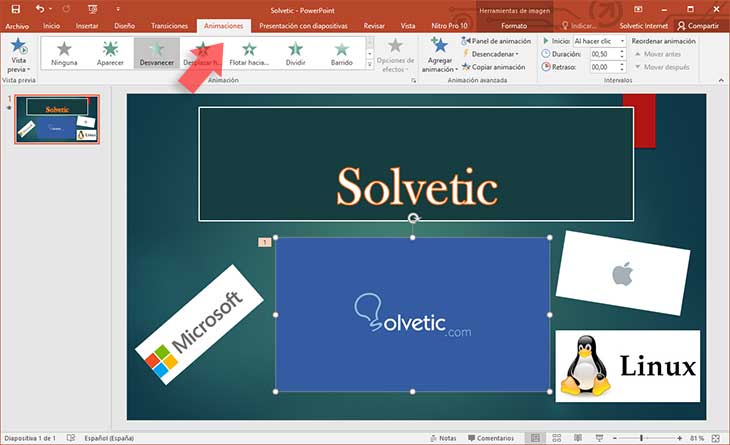Click the Solvetic Internet account name
This screenshot has width=730, height=445.
(643, 26)
